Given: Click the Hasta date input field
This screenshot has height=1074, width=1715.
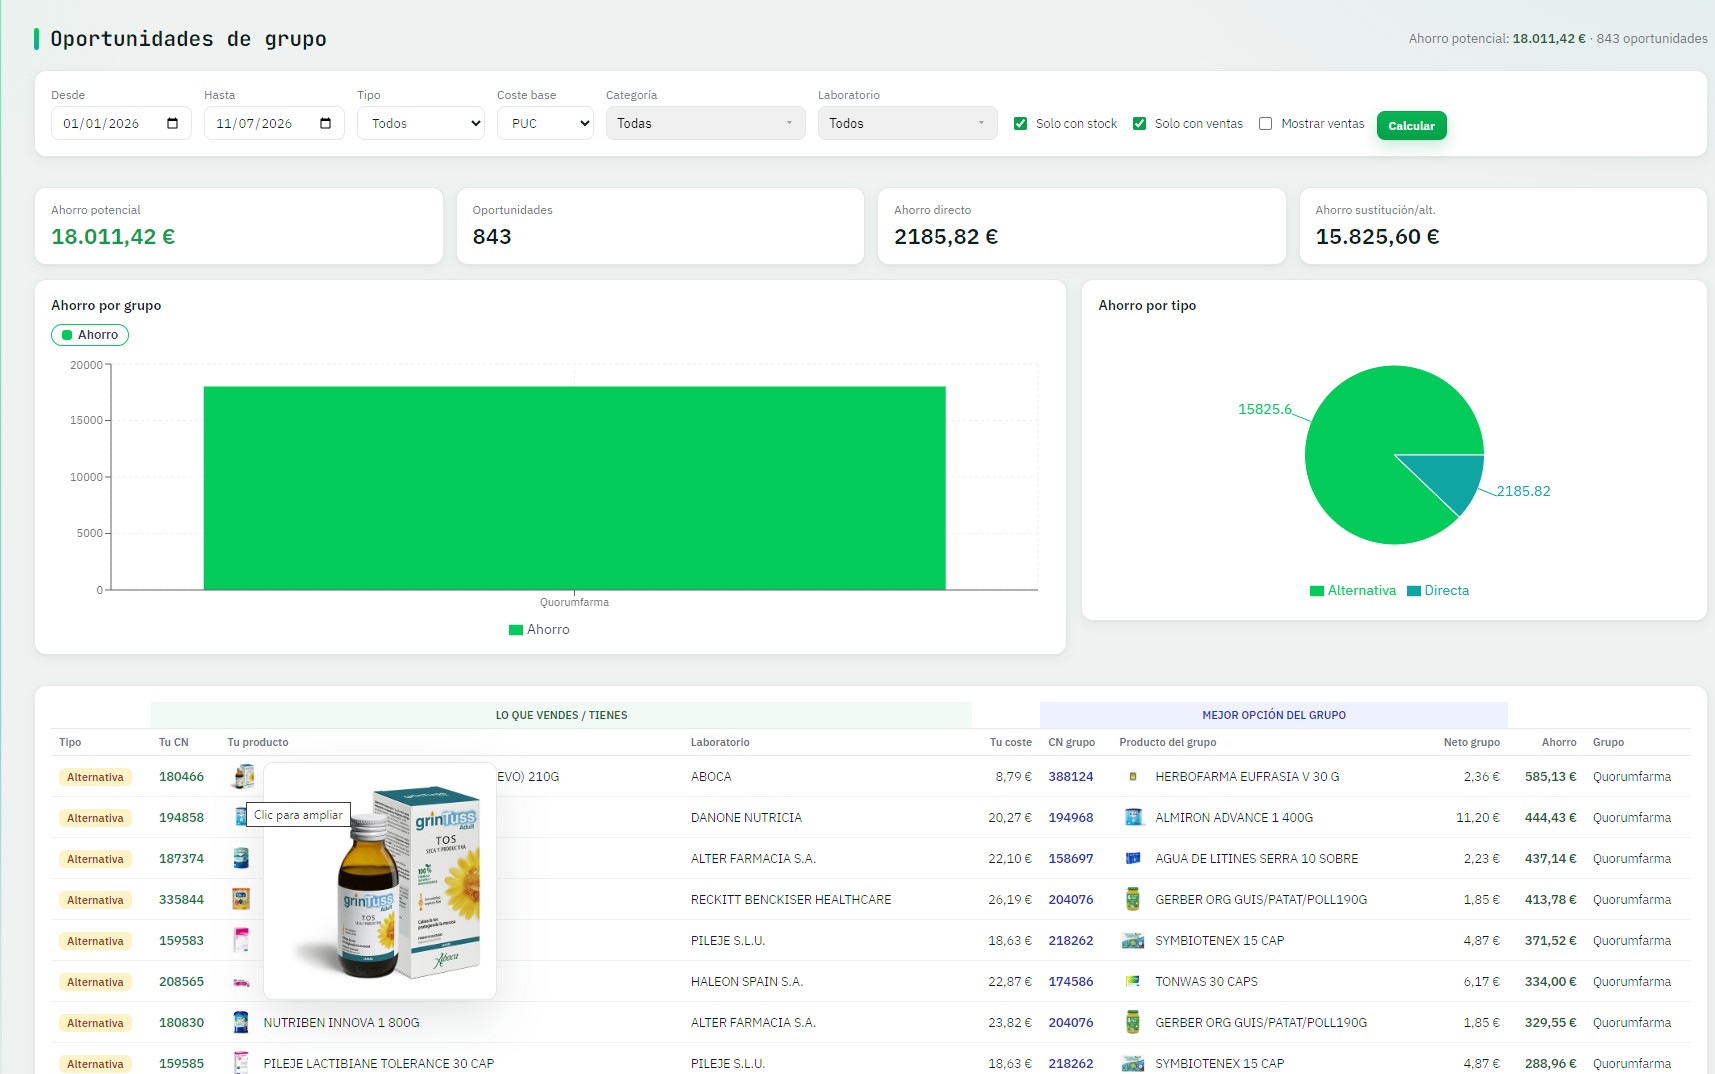Looking at the screenshot, I should (x=274, y=124).
